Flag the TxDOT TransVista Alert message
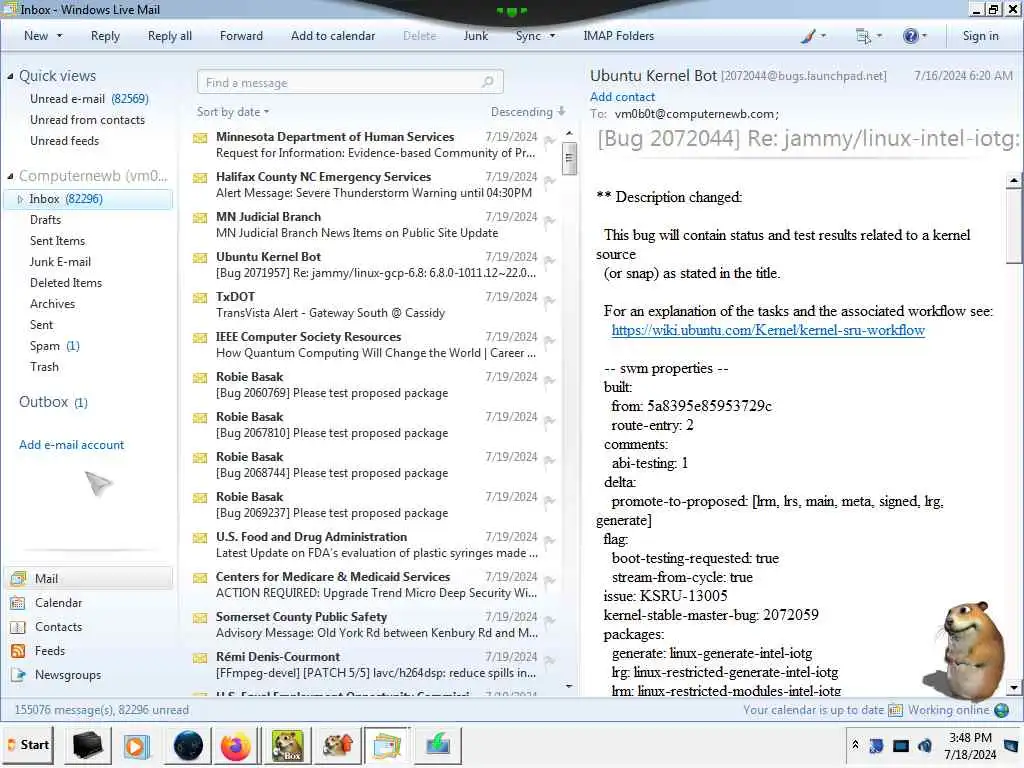 [550, 300]
